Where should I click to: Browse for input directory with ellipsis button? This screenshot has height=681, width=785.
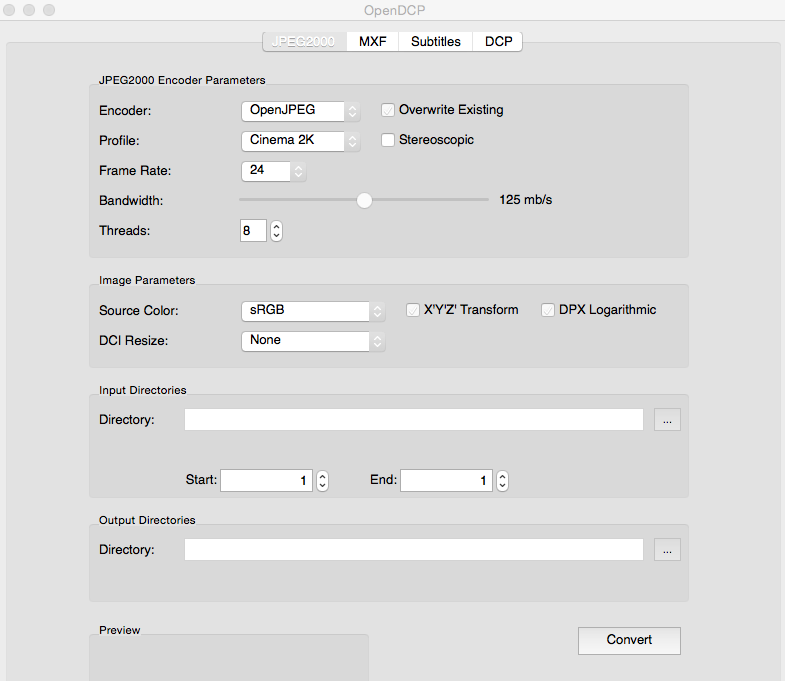(x=667, y=420)
